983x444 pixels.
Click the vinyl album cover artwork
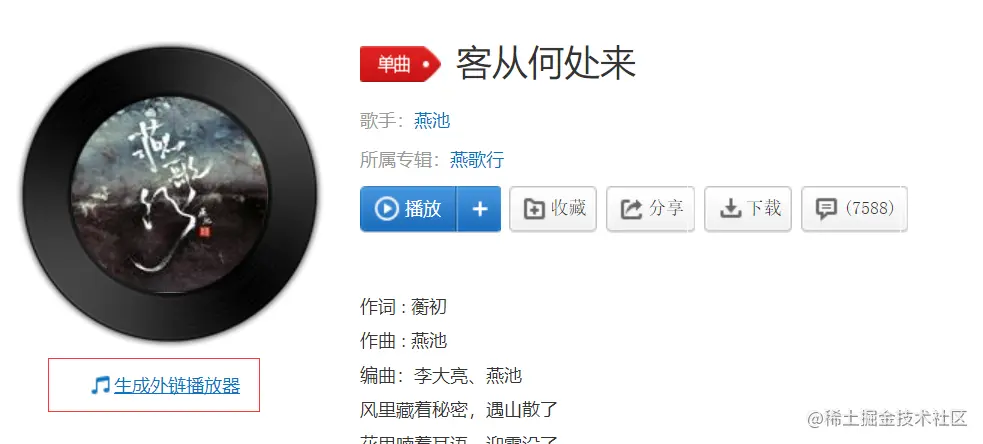(170, 193)
